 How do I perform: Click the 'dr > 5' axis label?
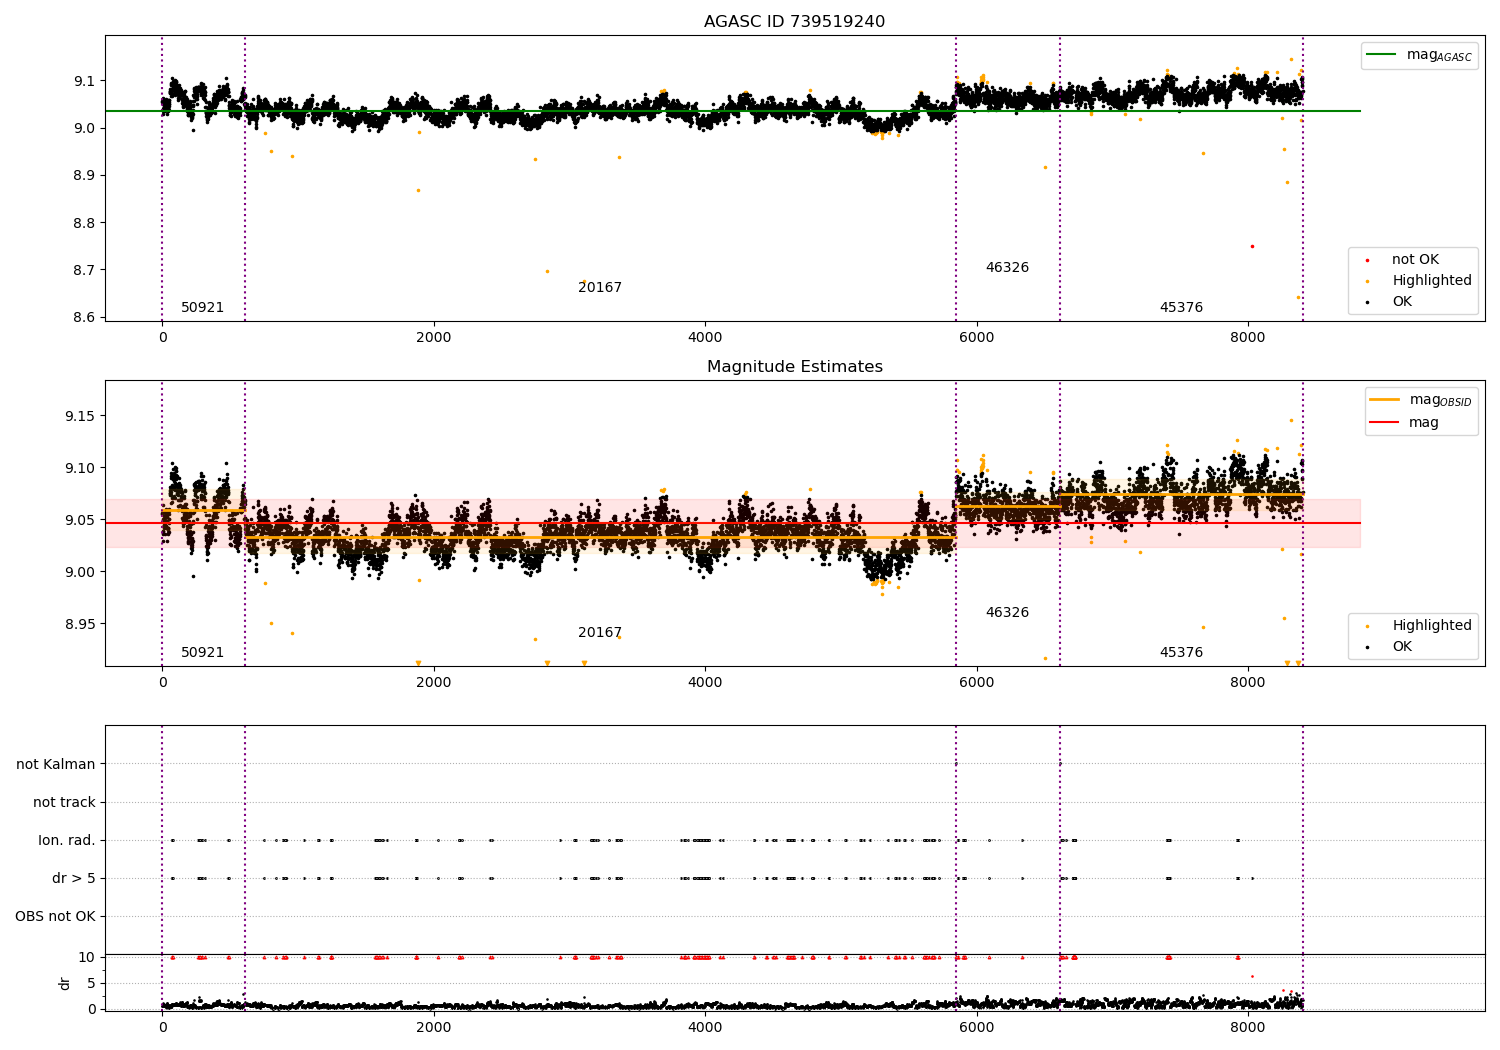coord(74,879)
